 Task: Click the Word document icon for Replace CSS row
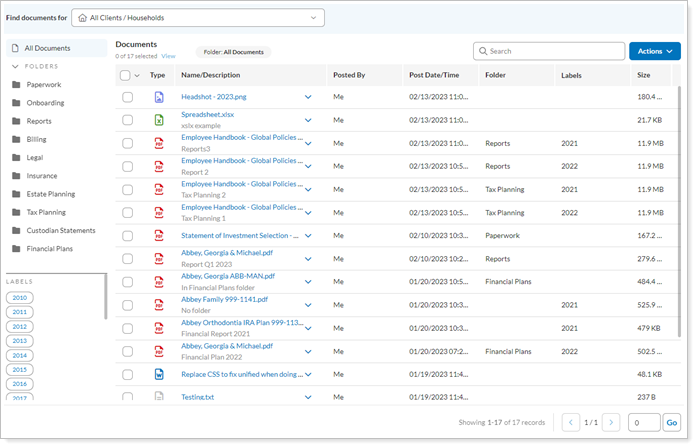(x=158, y=374)
